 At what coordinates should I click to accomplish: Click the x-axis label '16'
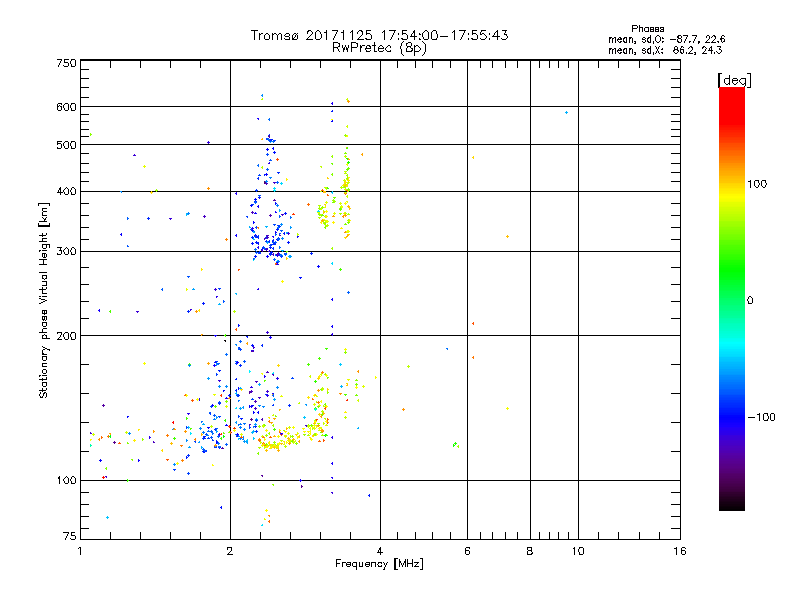coord(680,551)
